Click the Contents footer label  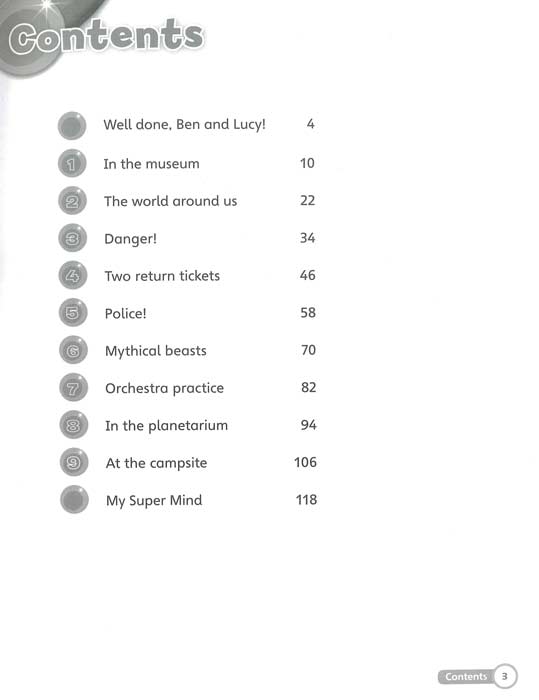466,676
